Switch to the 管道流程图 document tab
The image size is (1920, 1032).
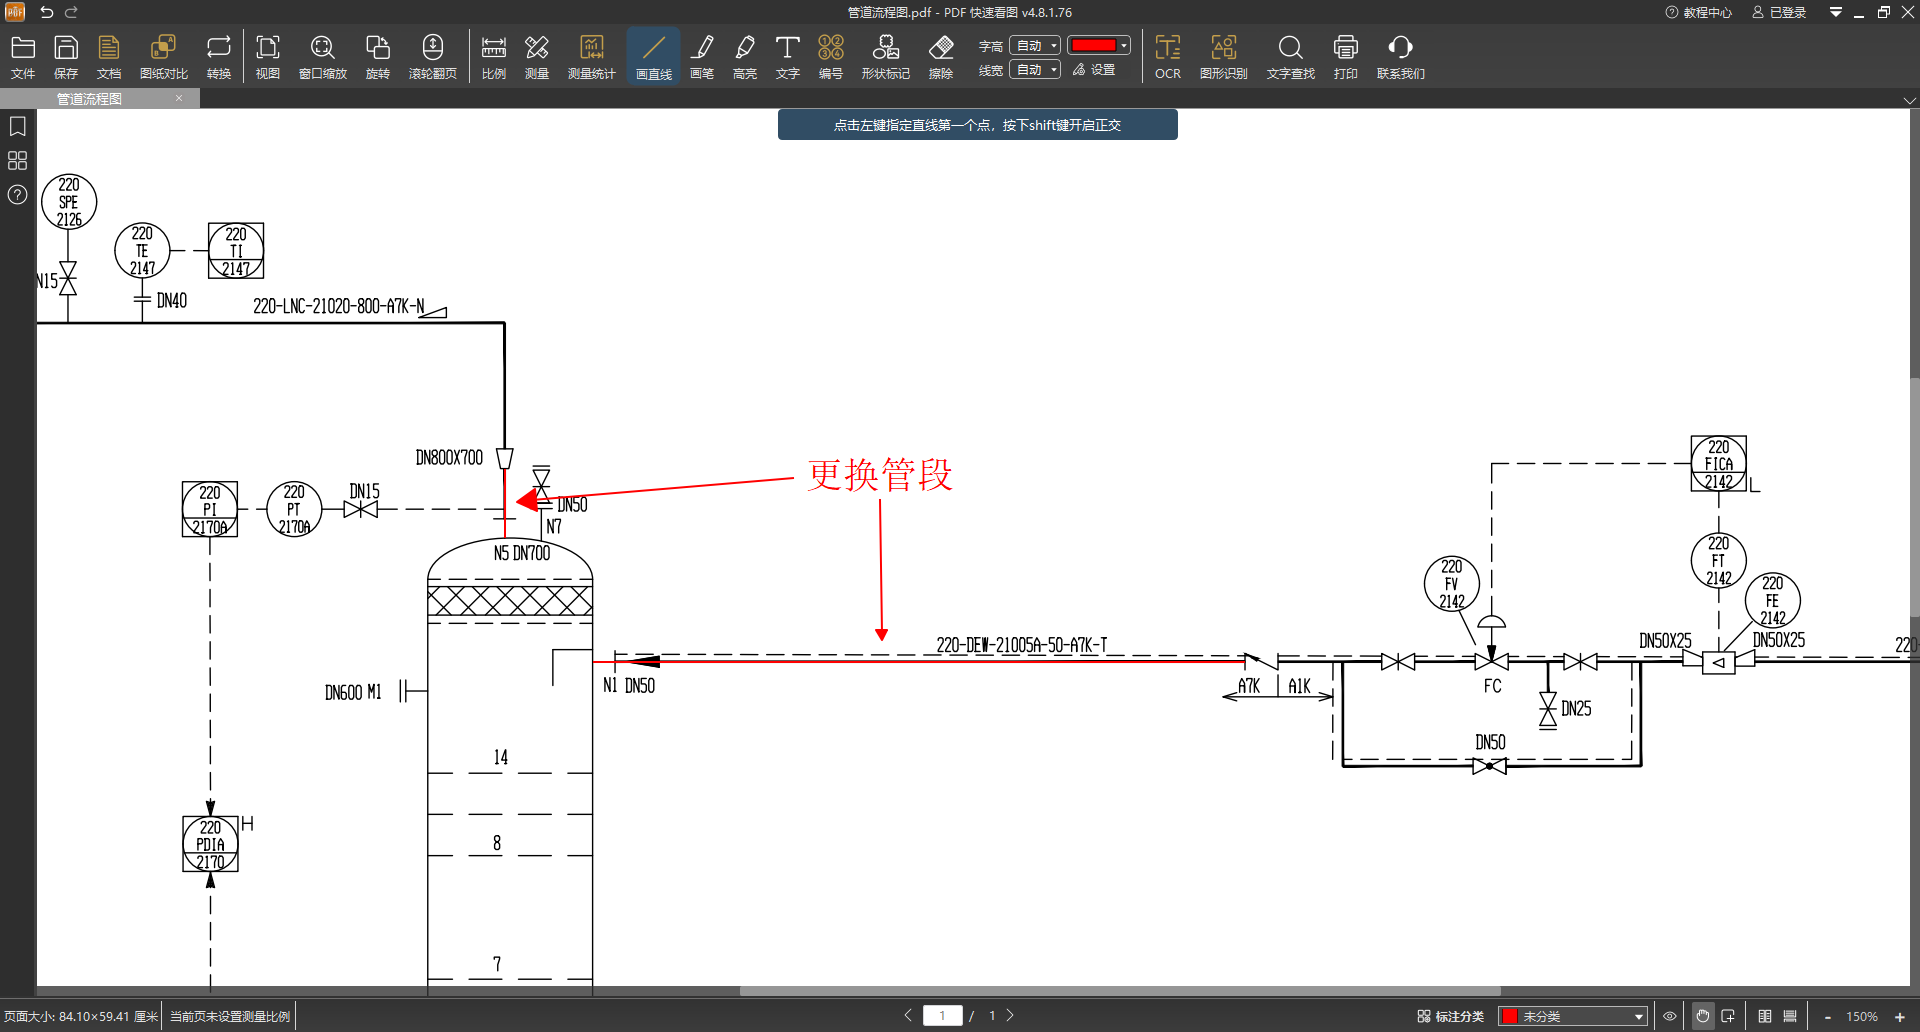coord(90,99)
